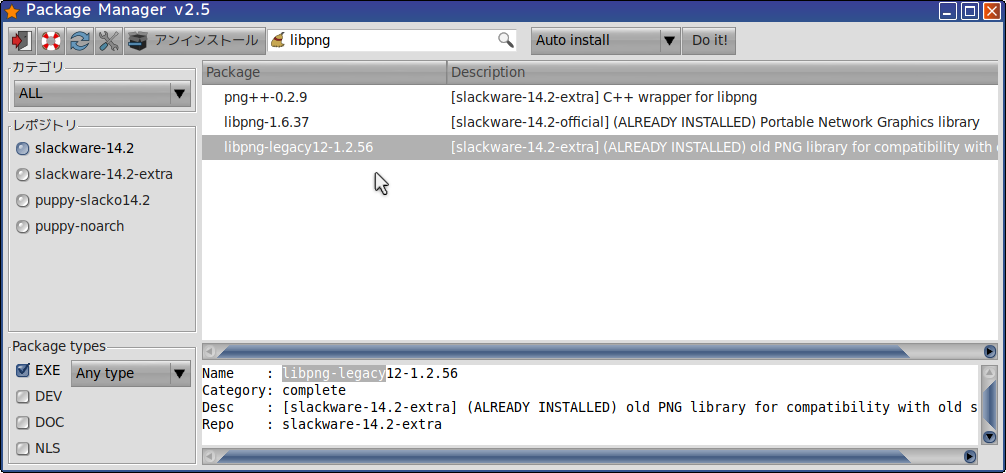Select the png++-0.2.9 package row

(x=601, y=98)
